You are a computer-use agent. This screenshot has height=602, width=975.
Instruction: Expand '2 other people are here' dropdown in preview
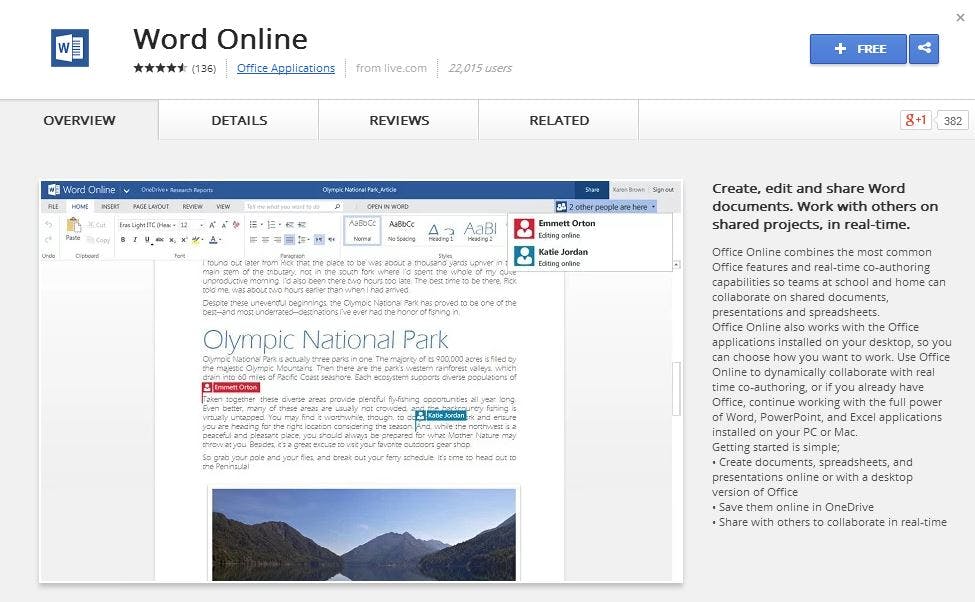click(x=606, y=206)
